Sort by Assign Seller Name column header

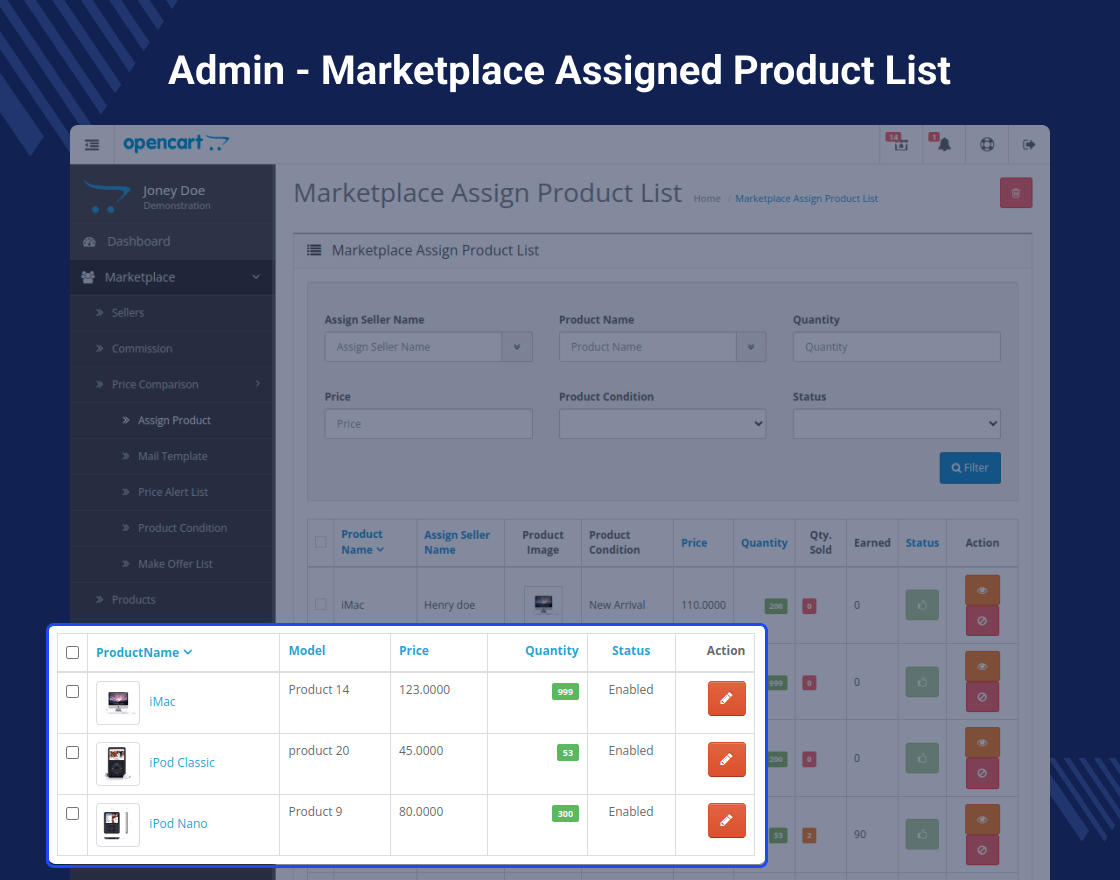[457, 542]
